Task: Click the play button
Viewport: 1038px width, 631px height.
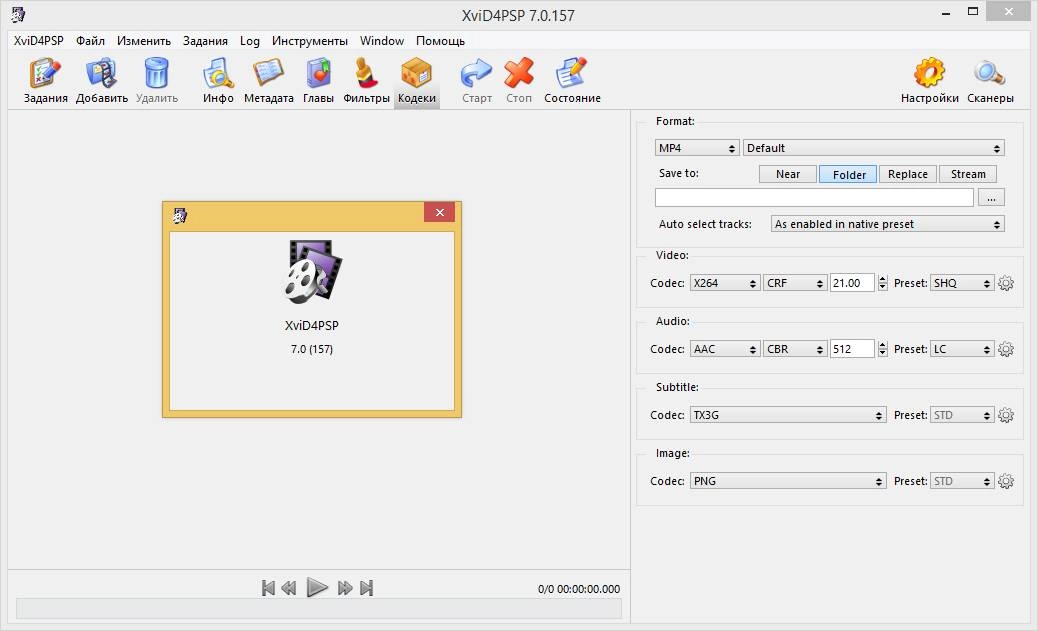Action: click(x=317, y=587)
